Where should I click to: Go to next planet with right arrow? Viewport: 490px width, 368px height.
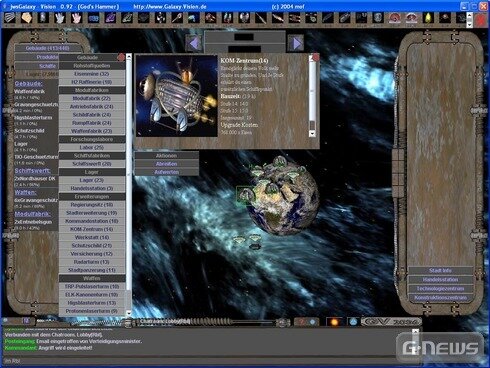point(296,43)
